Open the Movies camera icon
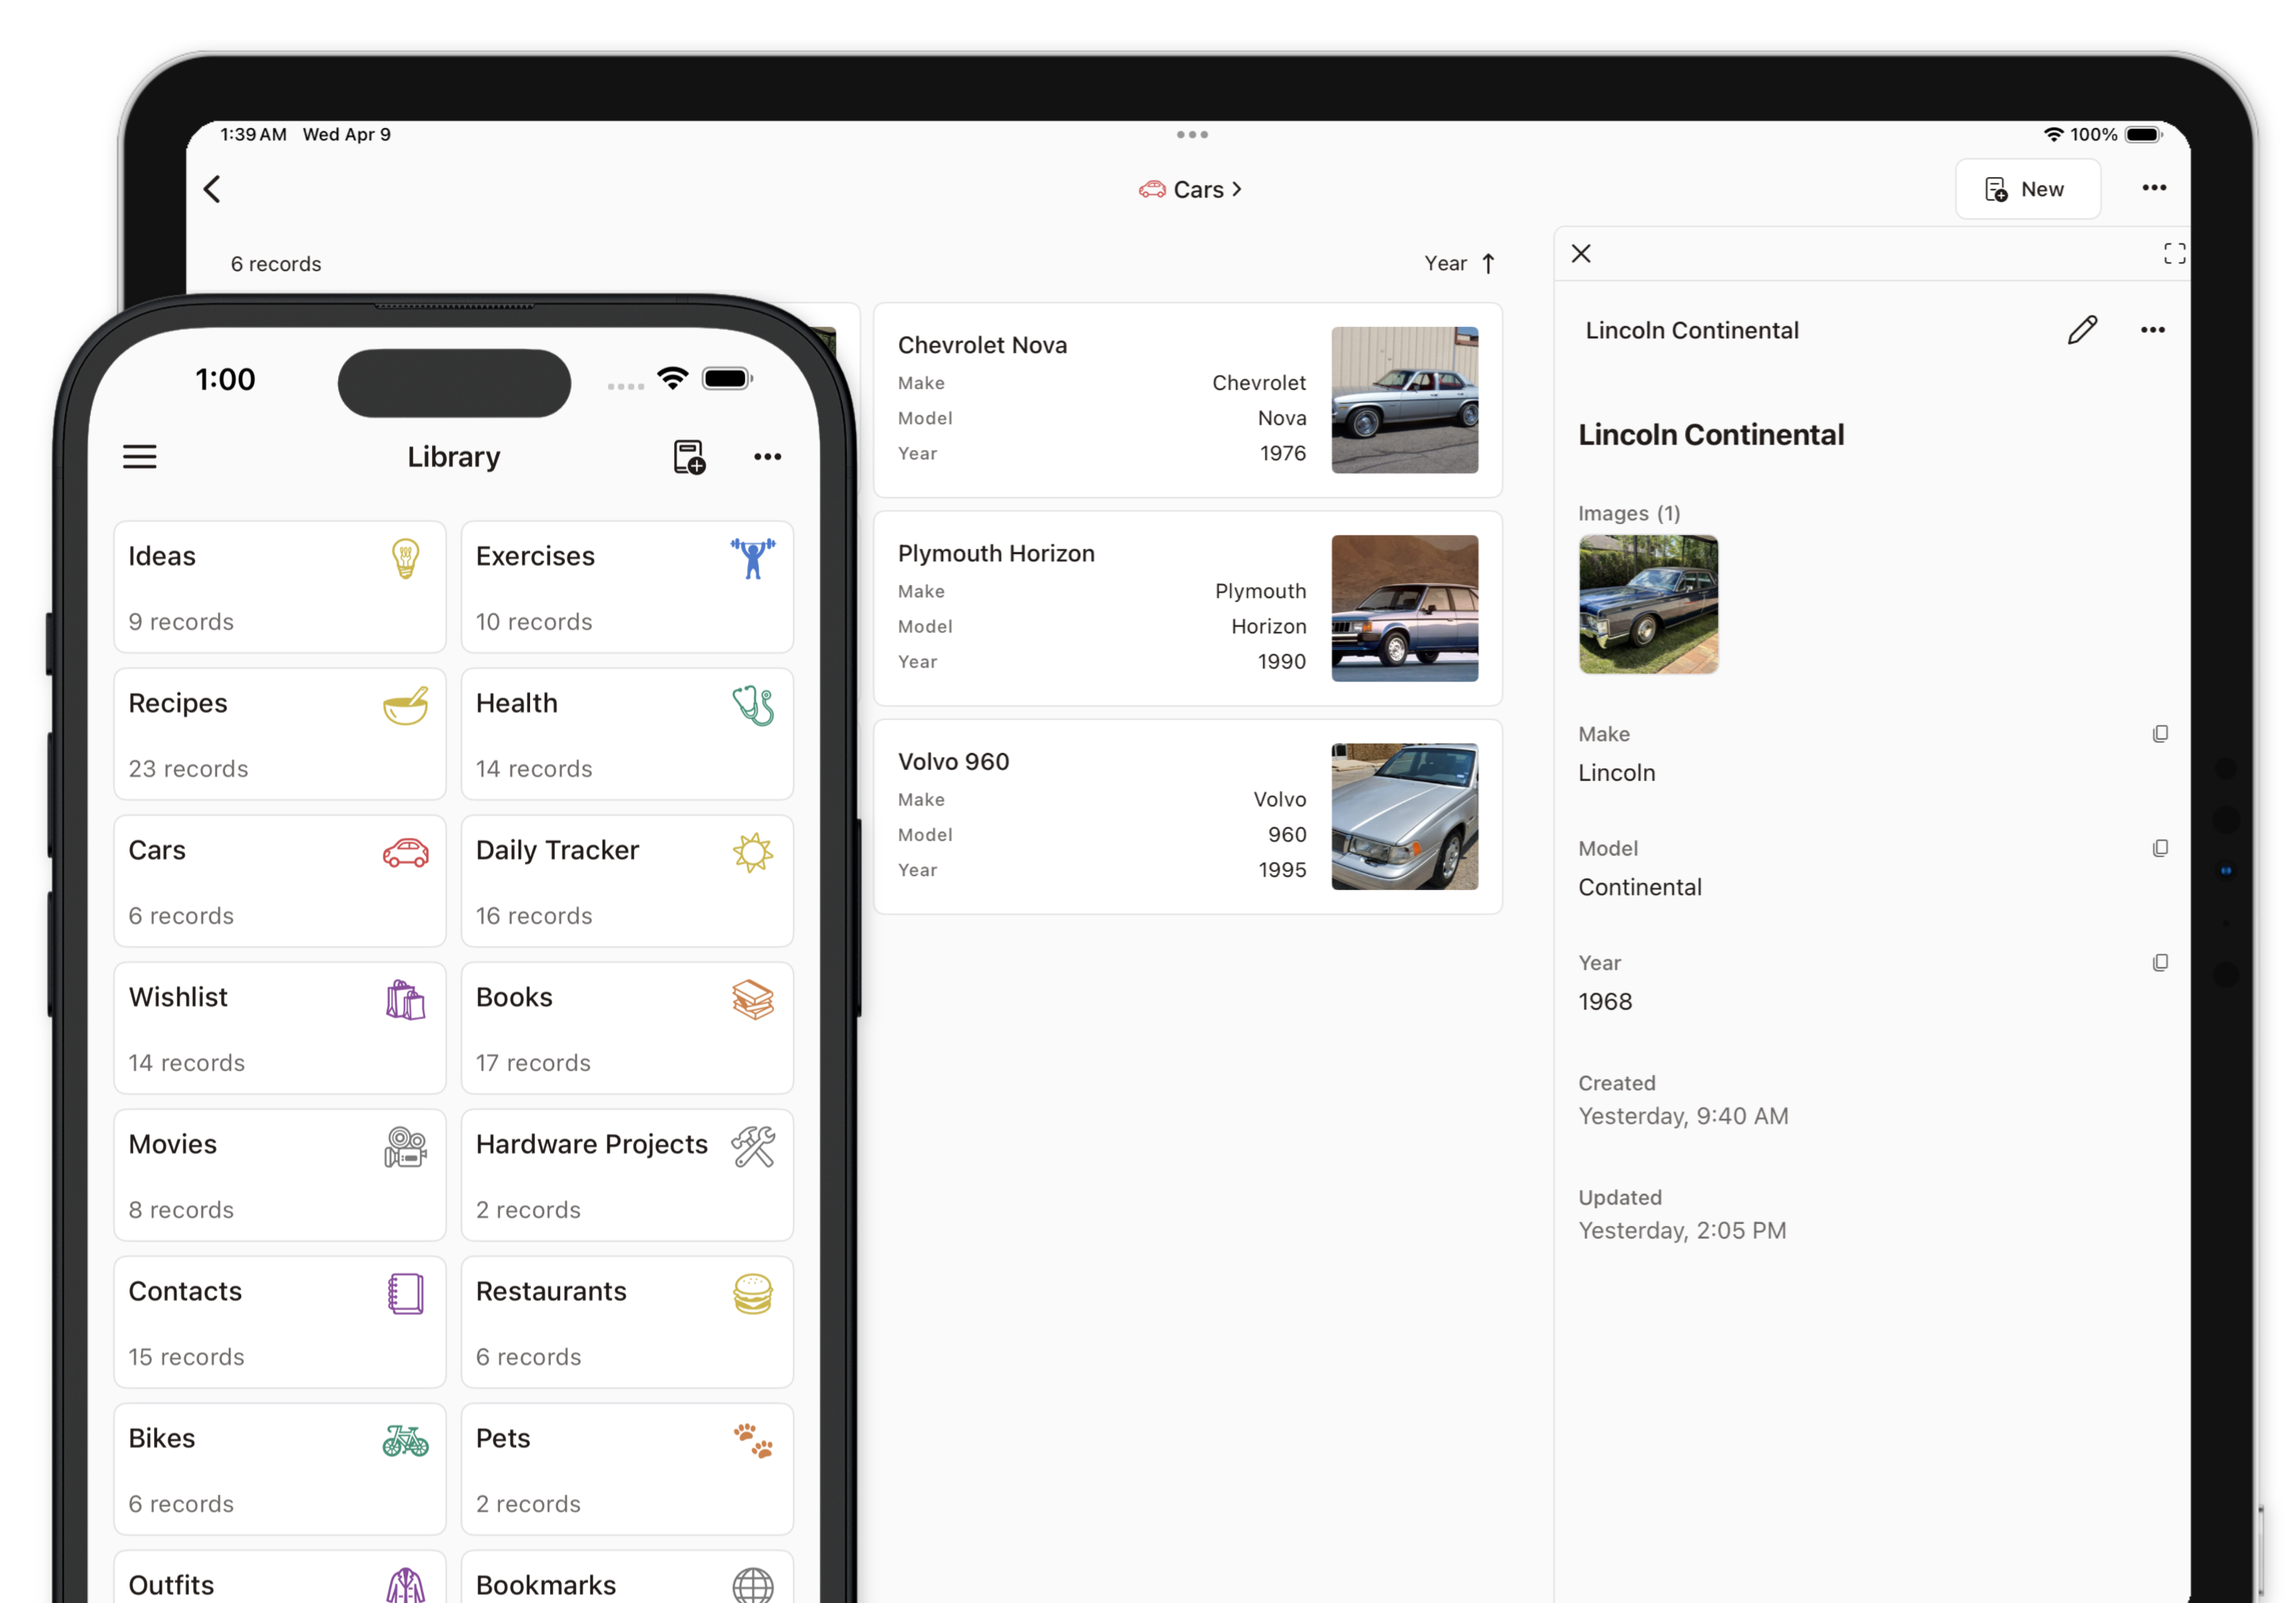Image resolution: width=2296 pixels, height=1603 pixels. [x=405, y=1146]
